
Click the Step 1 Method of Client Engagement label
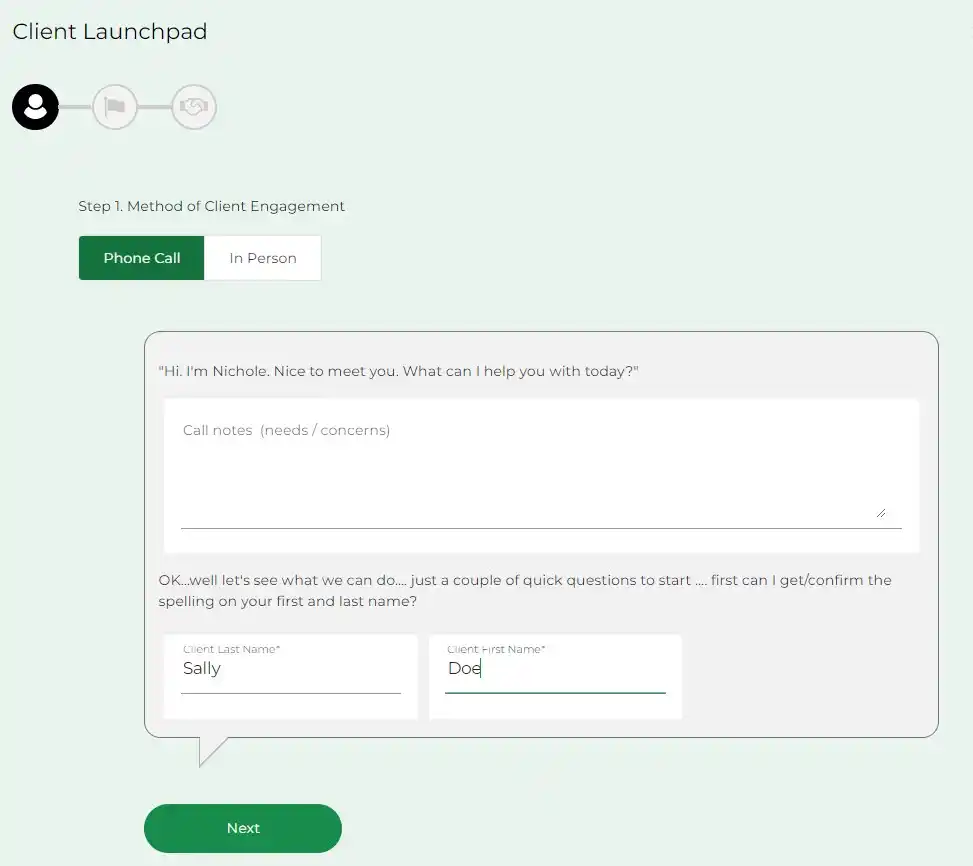(212, 206)
